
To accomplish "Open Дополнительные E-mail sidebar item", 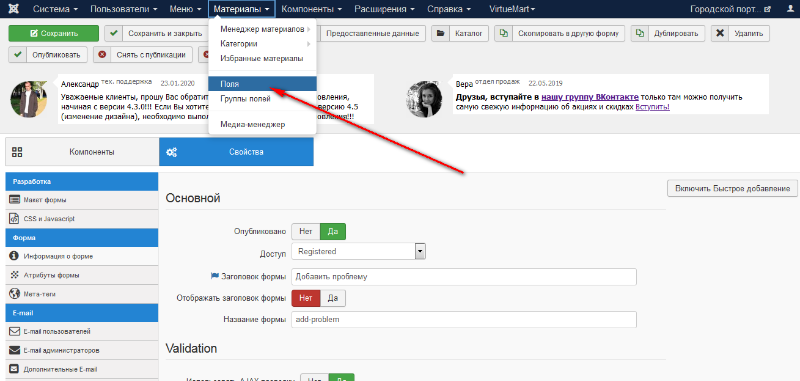I will click(x=82, y=369).
